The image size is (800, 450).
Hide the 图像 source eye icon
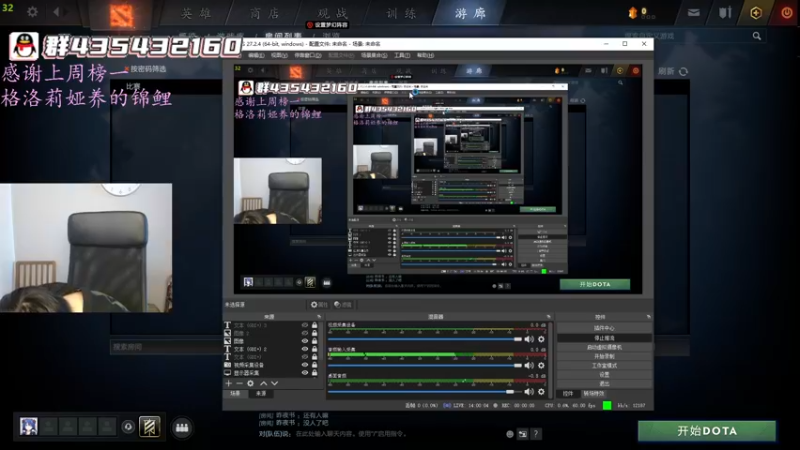305,341
